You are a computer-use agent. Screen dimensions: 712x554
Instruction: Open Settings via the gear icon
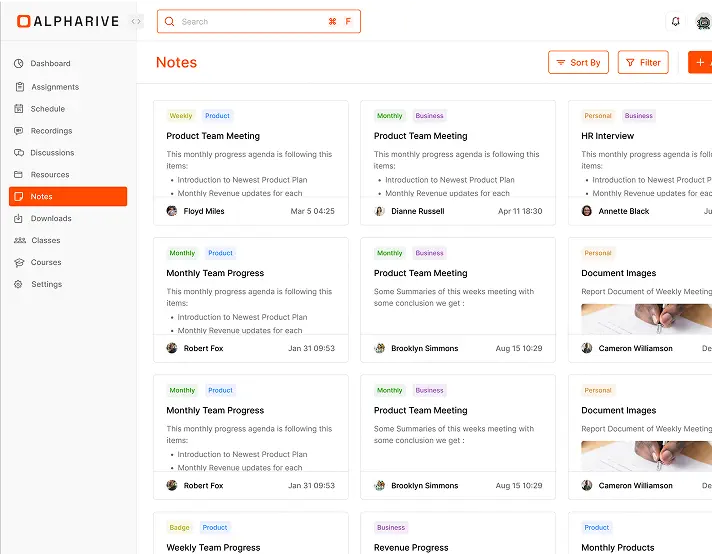19,284
